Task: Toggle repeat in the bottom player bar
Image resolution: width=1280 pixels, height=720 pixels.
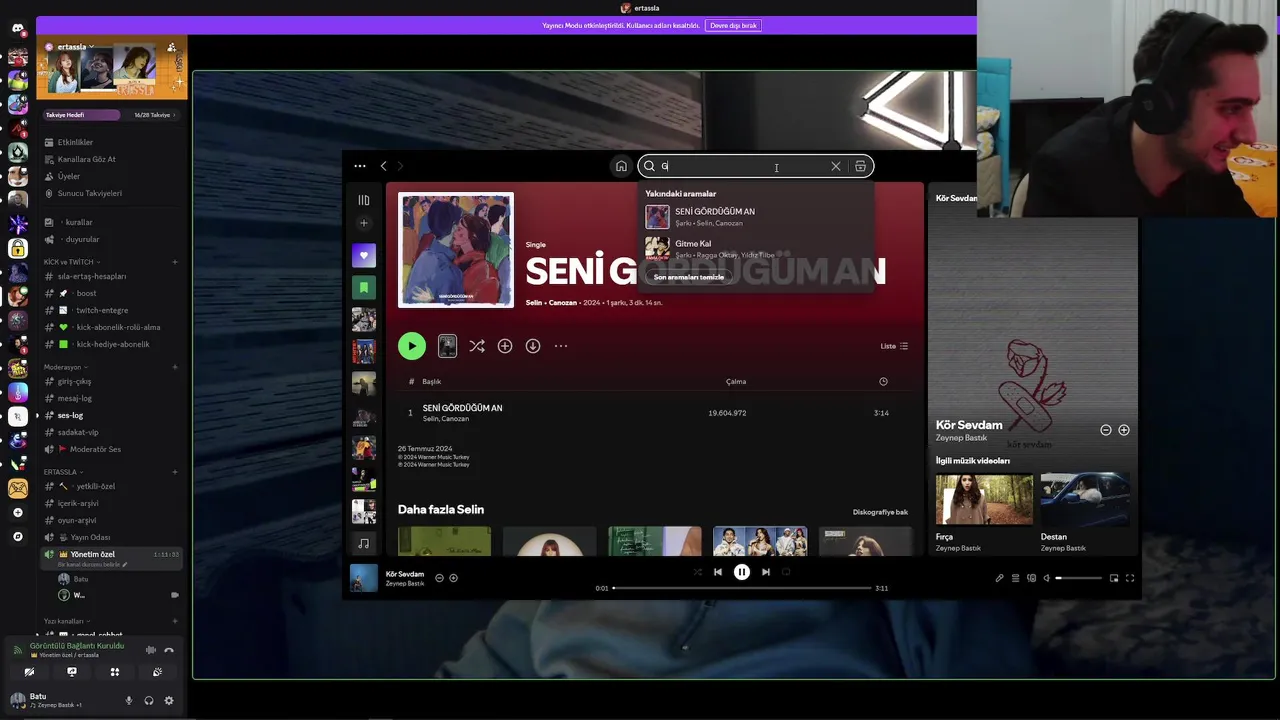Action: tap(786, 572)
